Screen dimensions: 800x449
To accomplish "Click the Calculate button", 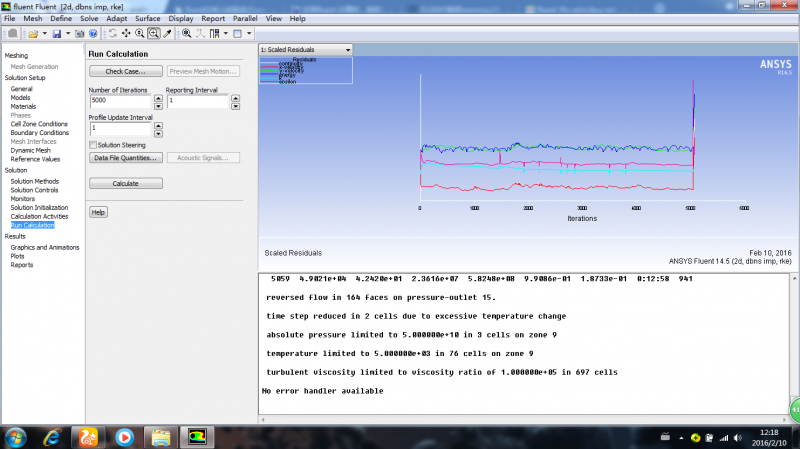I will tap(126, 184).
